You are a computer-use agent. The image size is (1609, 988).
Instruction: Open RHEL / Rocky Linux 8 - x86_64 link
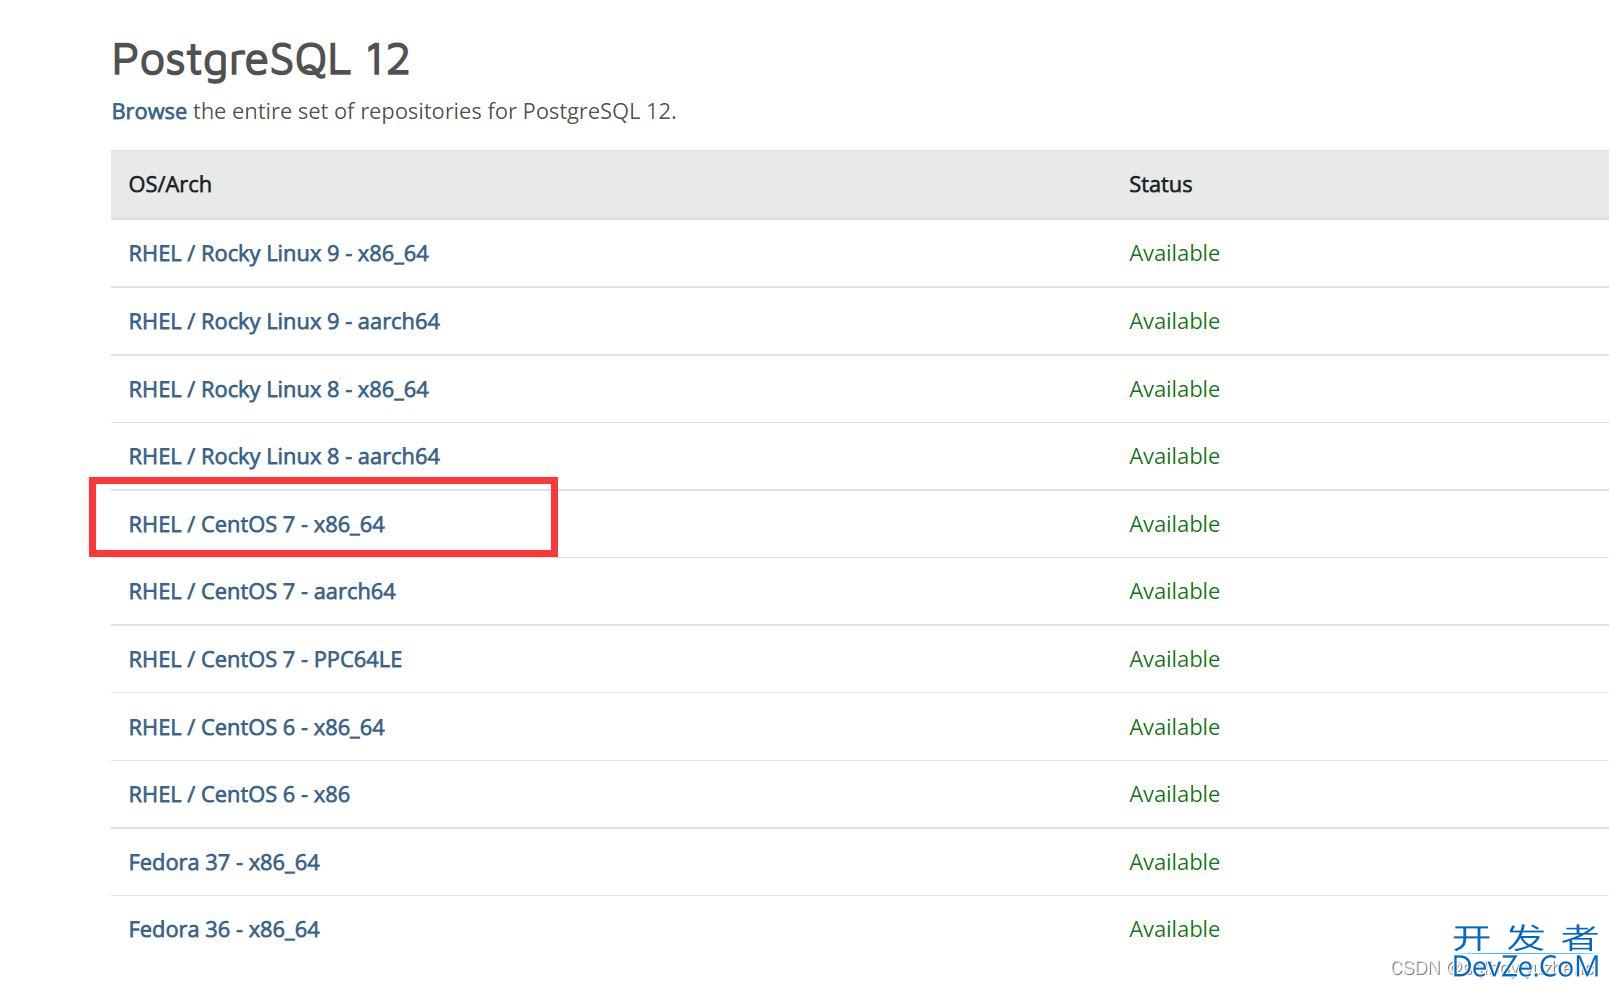click(x=278, y=389)
